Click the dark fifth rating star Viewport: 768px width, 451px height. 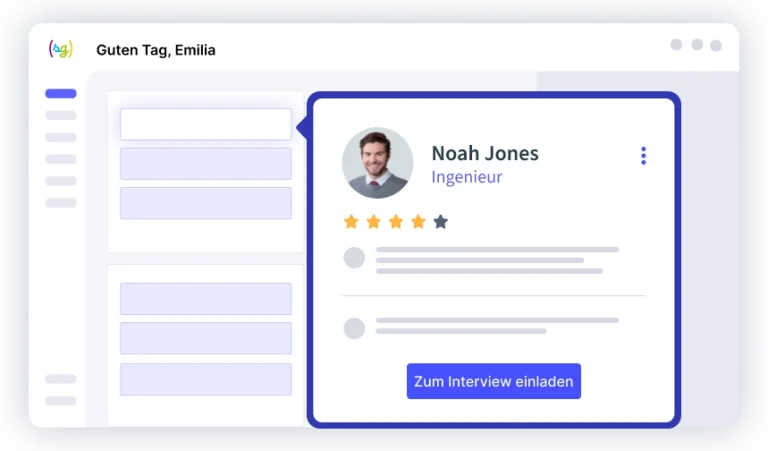click(440, 222)
